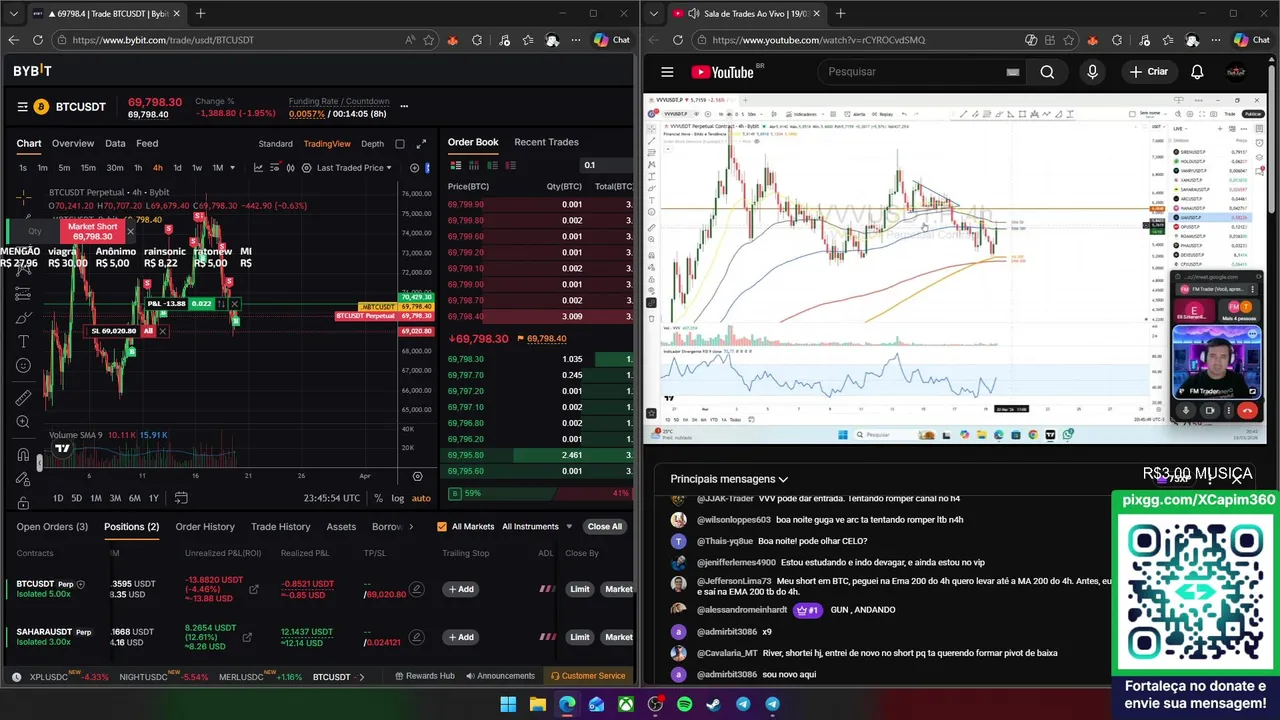Click the Windows Start button
Screen dimensions: 1280x720
pyautogui.click(x=508, y=704)
